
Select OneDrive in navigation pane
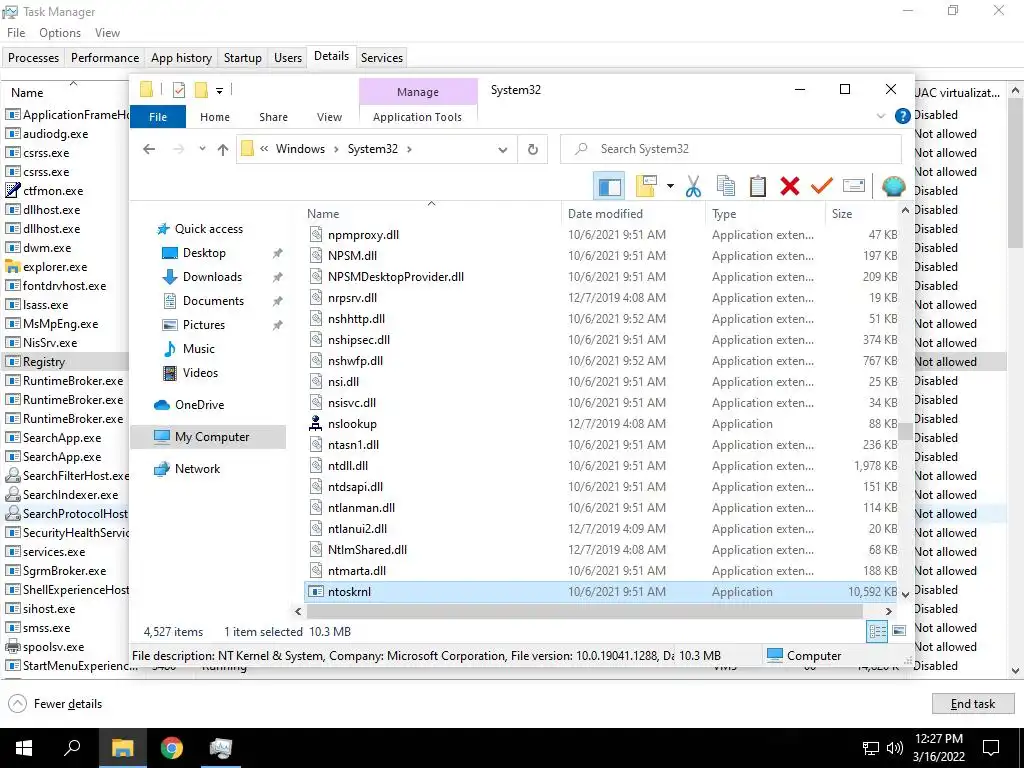(189, 405)
